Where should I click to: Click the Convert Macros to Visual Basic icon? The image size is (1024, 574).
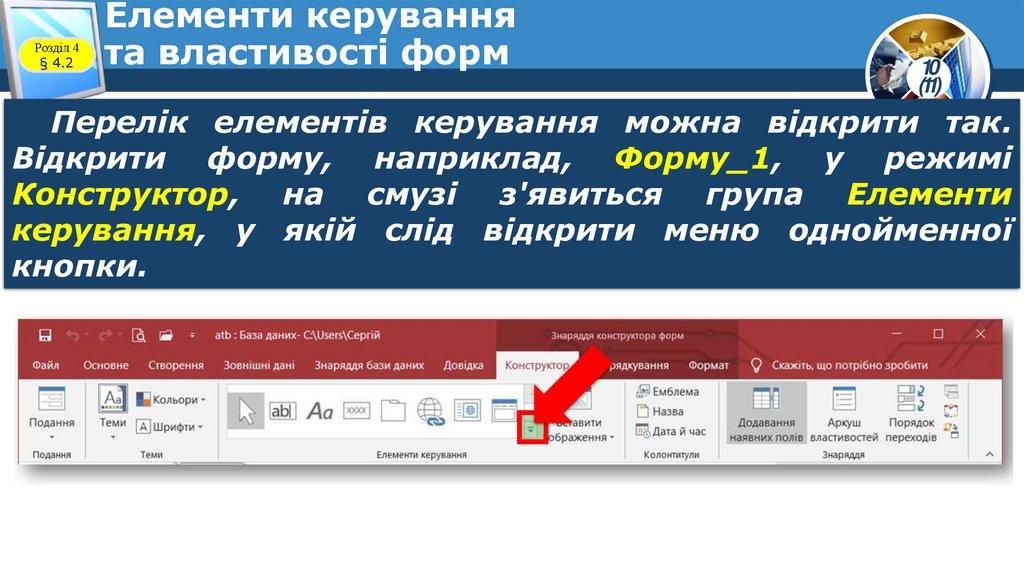coord(952,431)
